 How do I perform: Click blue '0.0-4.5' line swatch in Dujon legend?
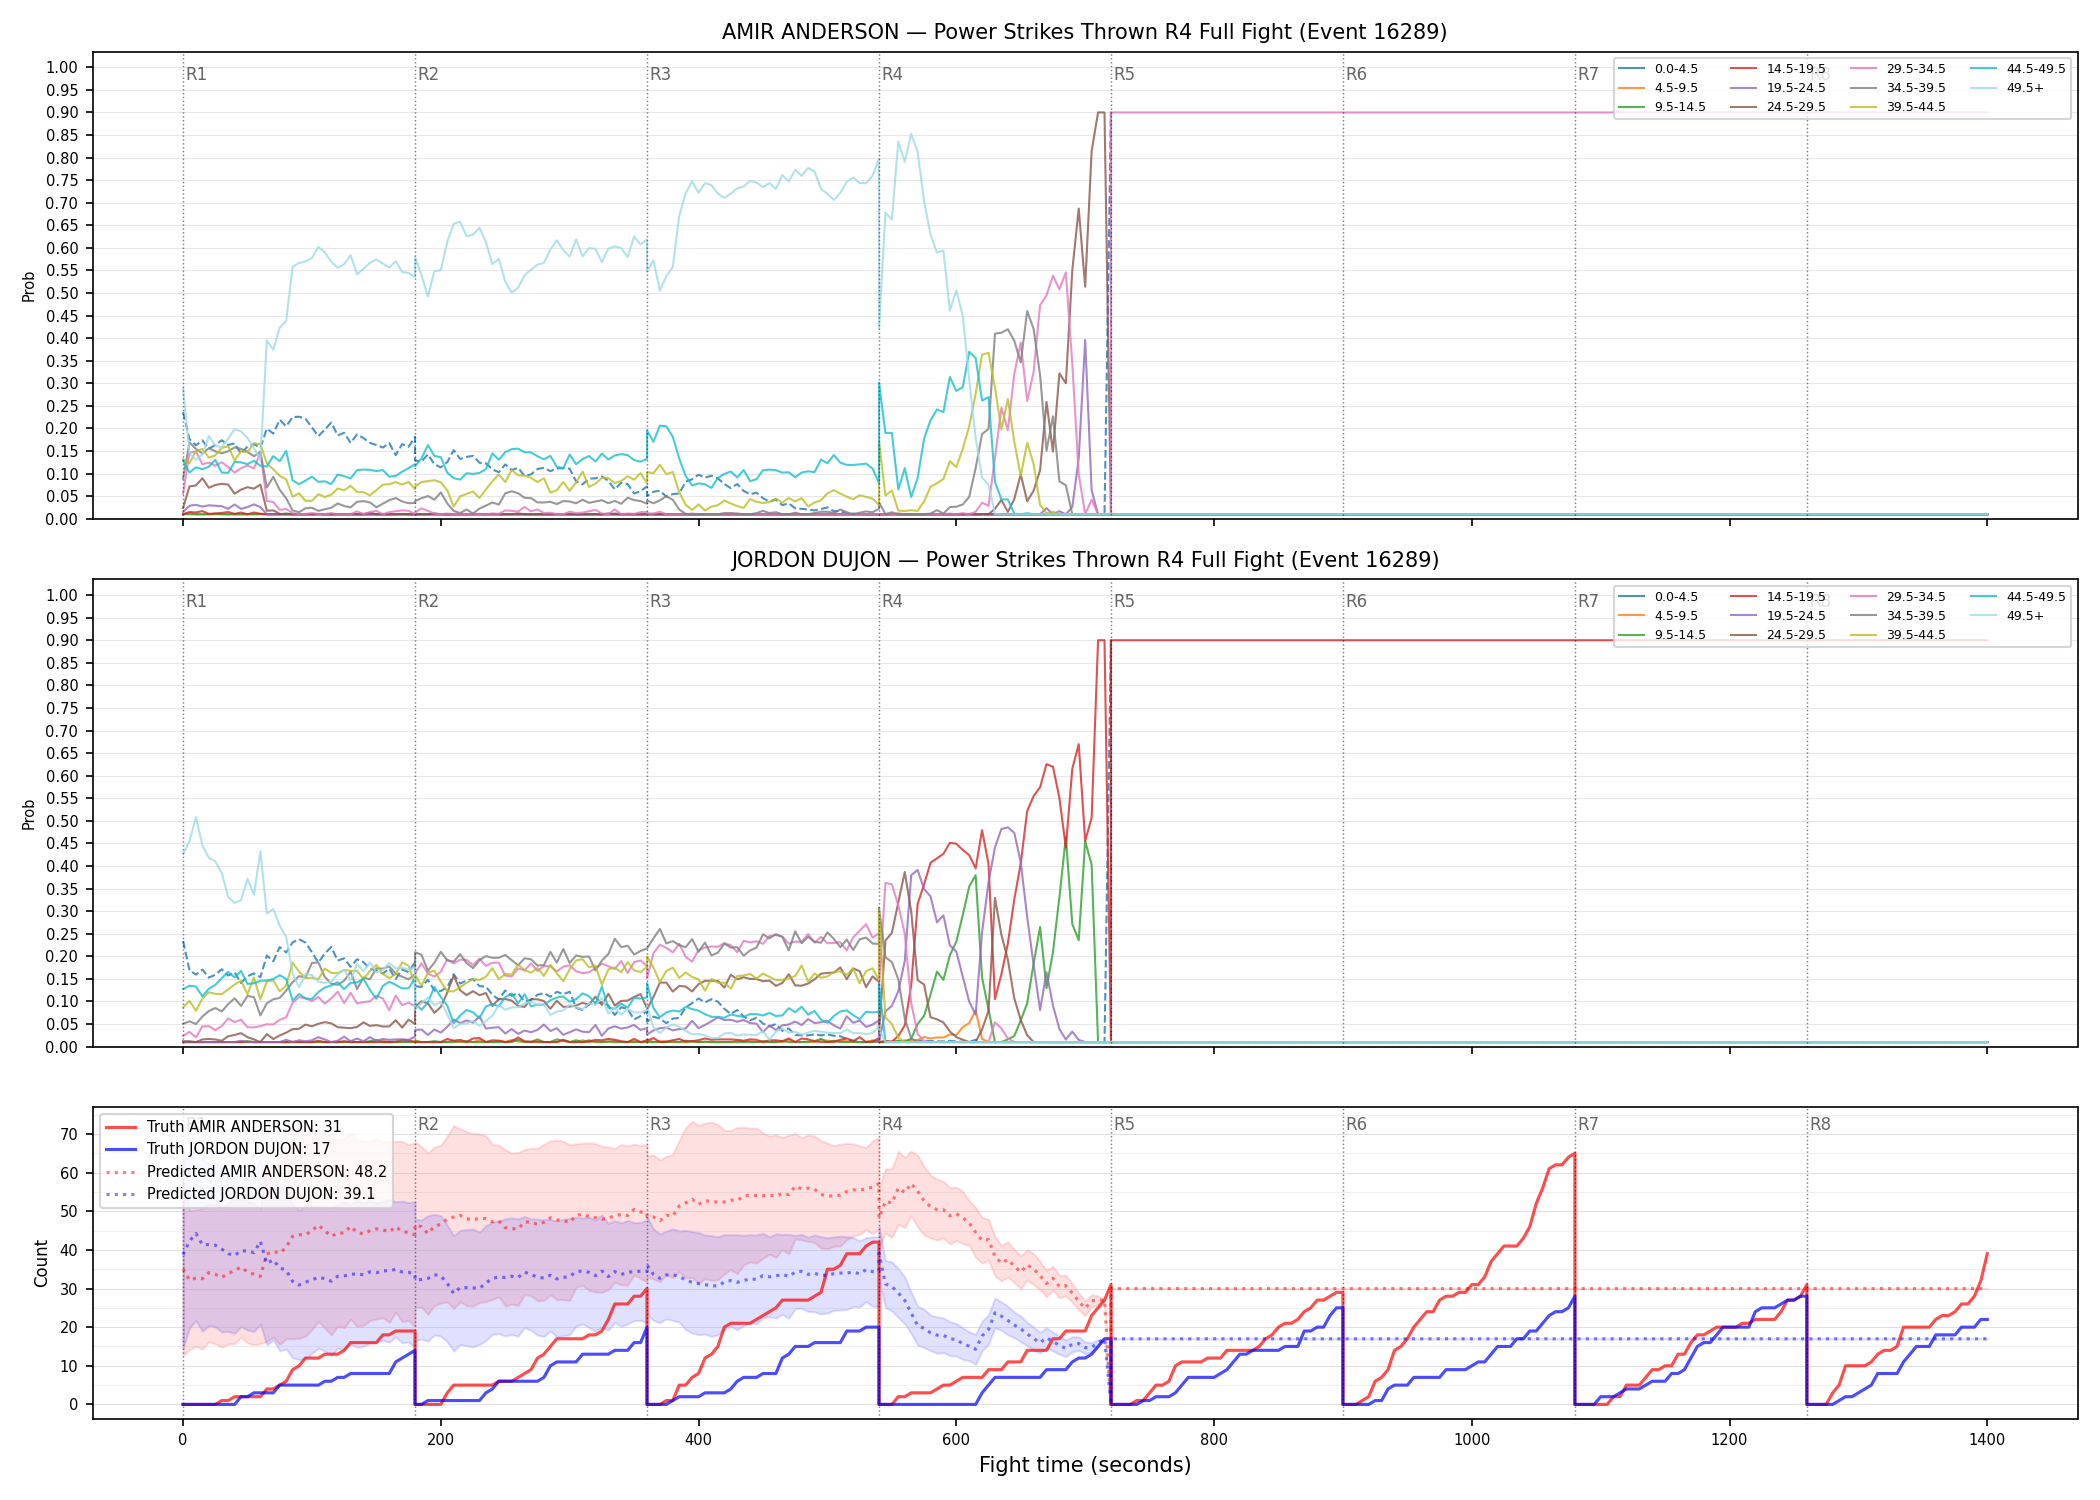[1631, 597]
